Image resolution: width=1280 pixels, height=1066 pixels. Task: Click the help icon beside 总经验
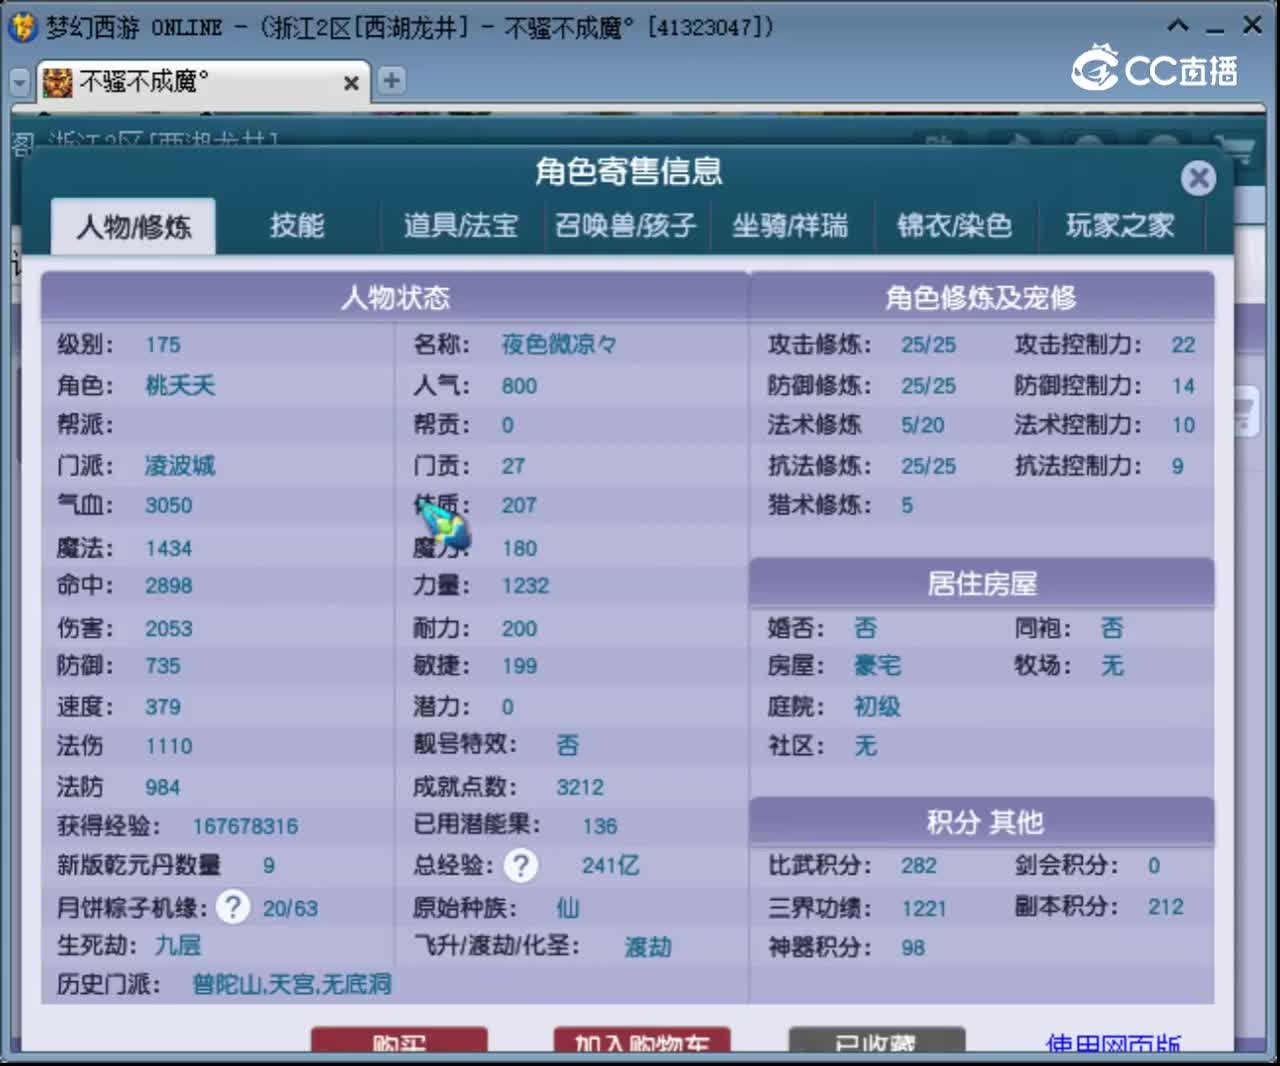point(520,865)
